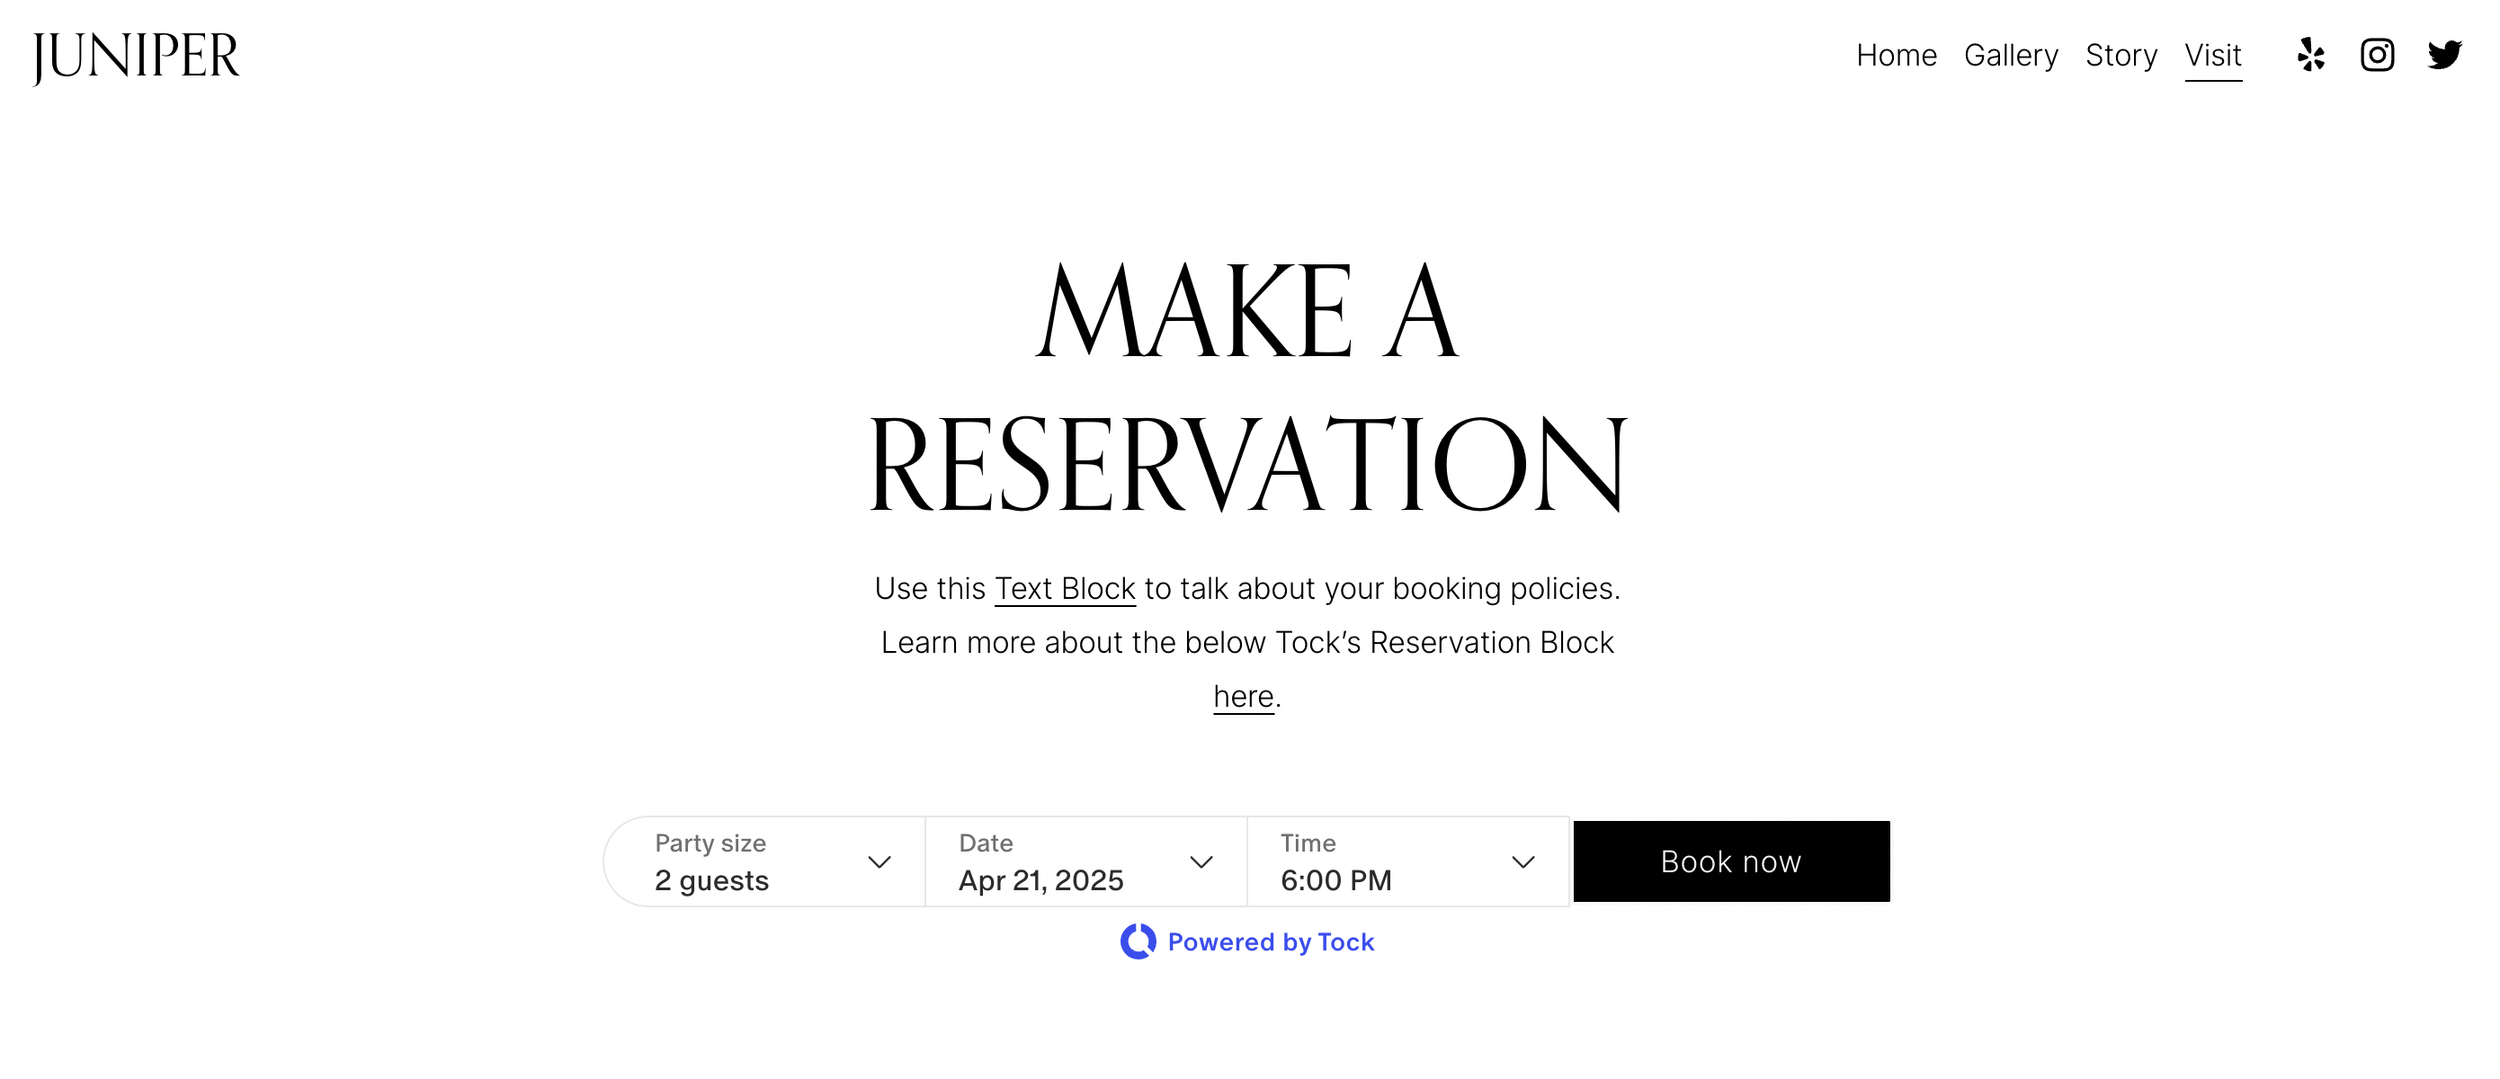Screen dimensions: 2500x1079
Task: Click the Book now button
Action: point(1731,861)
